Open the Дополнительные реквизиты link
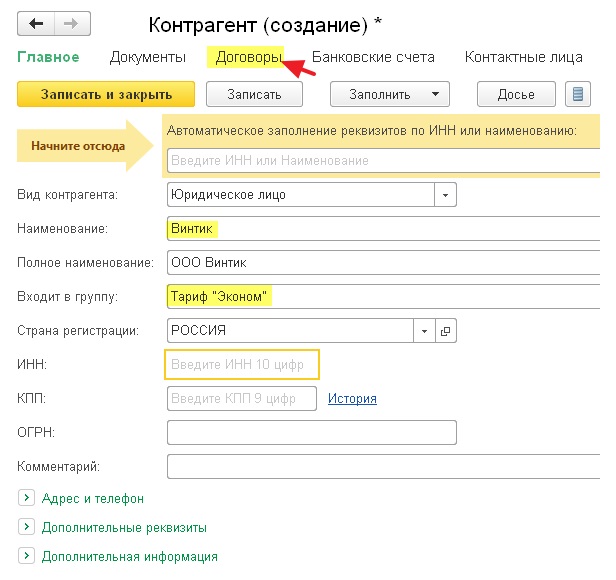This screenshot has width=616, height=580. point(124,527)
